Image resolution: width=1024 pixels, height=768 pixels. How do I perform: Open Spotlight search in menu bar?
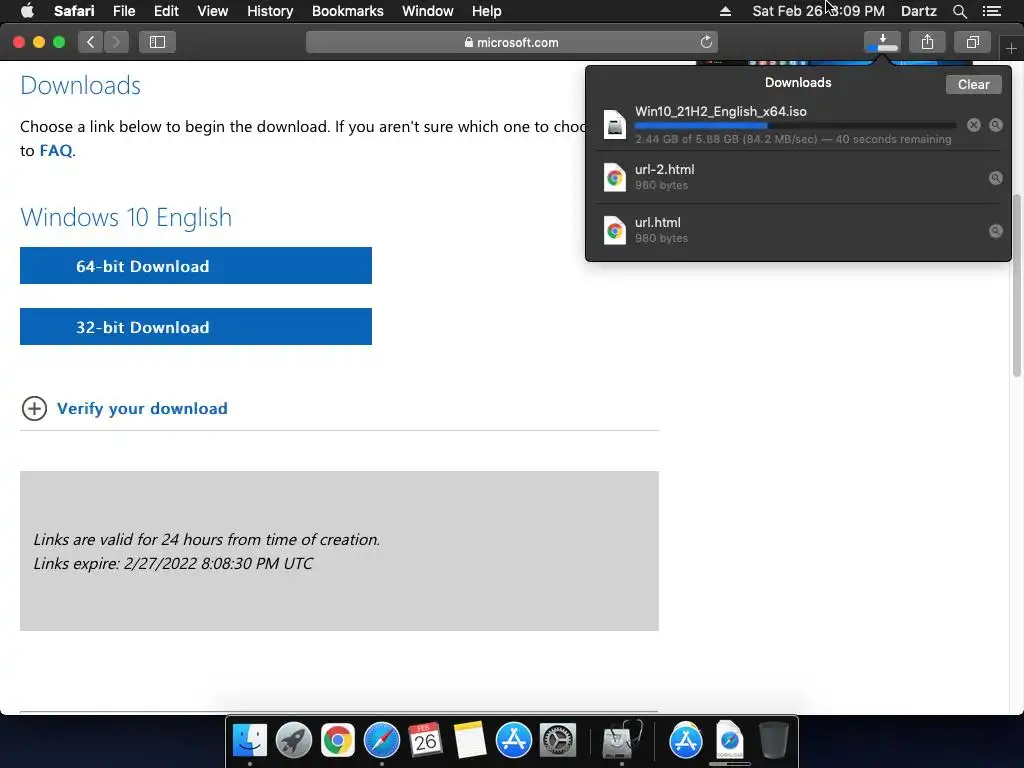tap(959, 11)
